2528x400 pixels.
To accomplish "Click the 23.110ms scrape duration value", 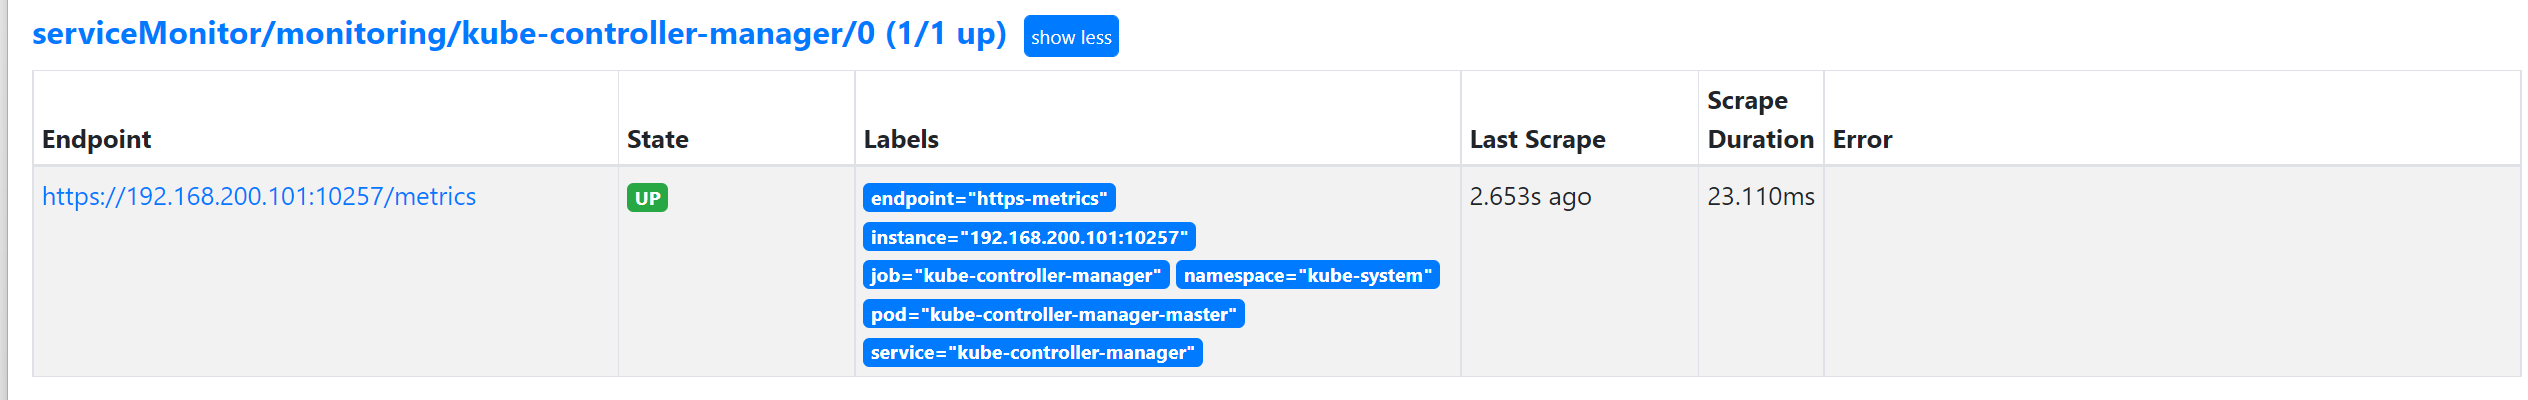I will pos(1760,196).
